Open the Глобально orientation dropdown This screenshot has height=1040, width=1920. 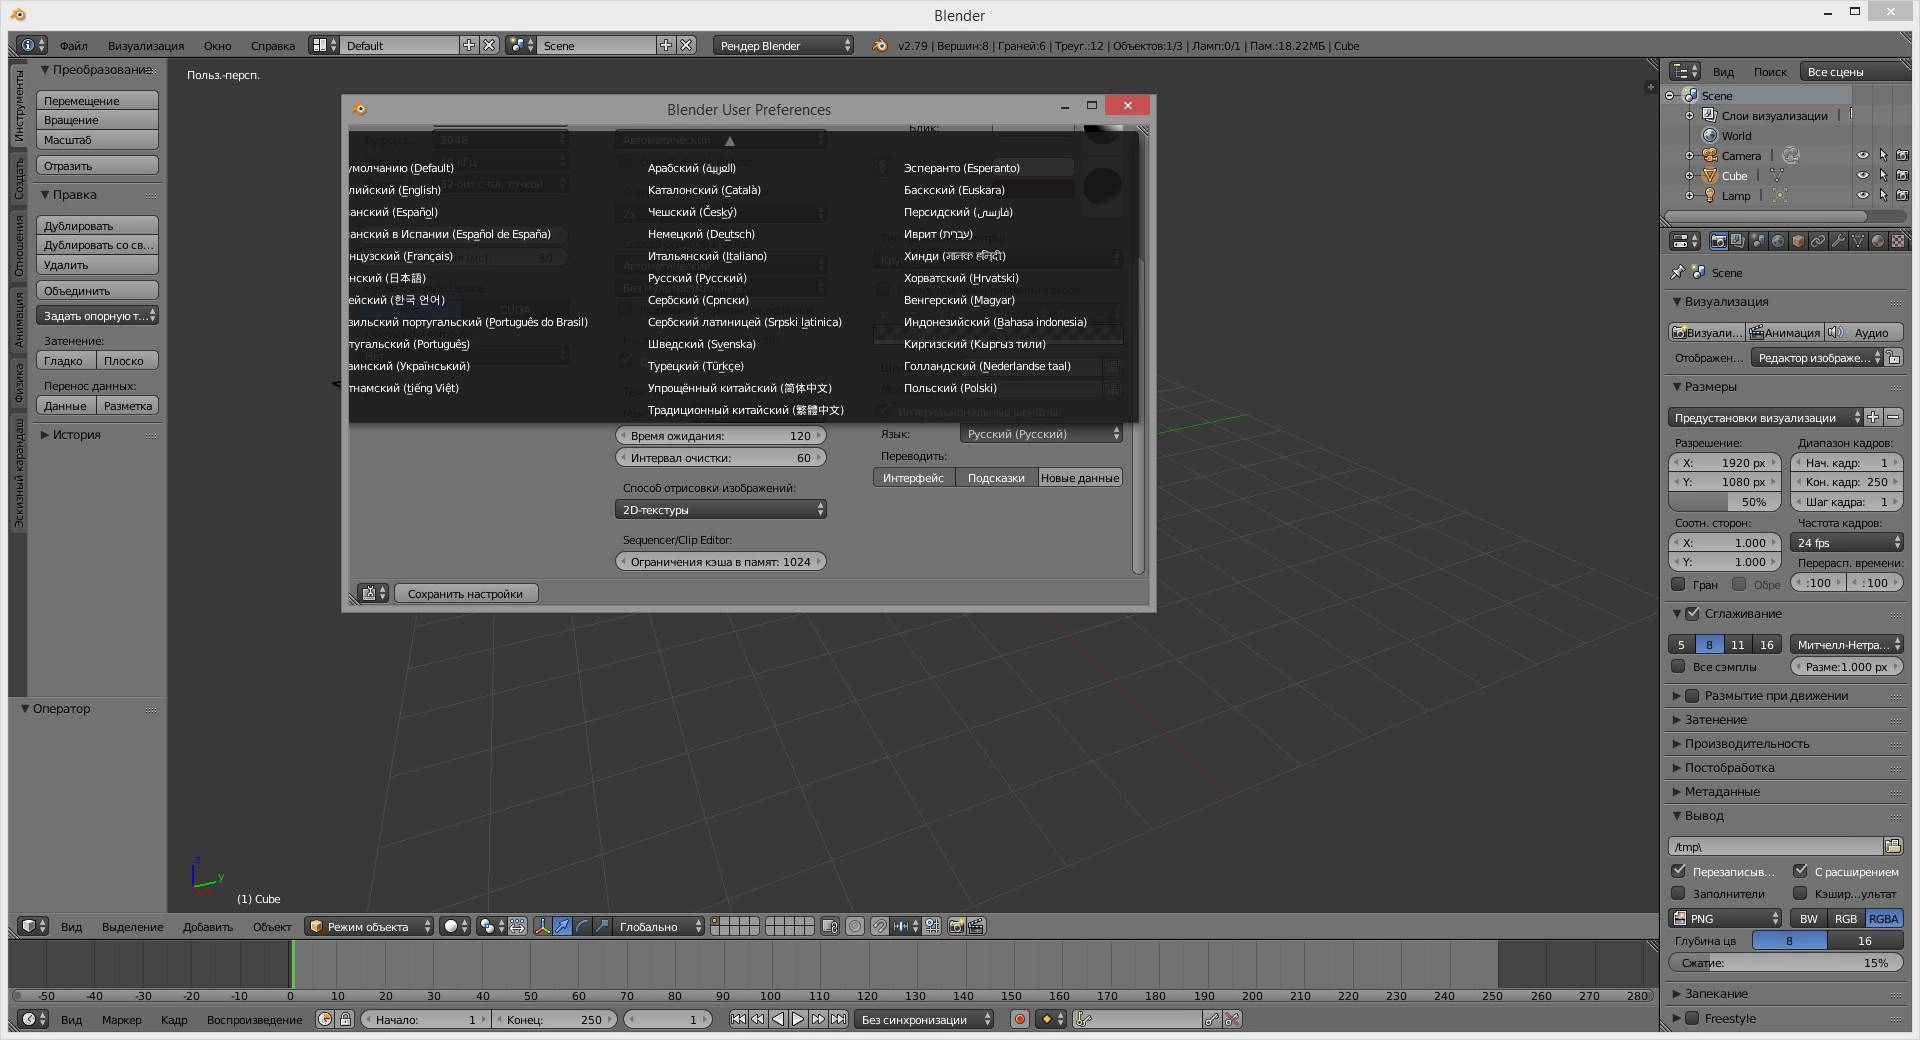click(658, 926)
